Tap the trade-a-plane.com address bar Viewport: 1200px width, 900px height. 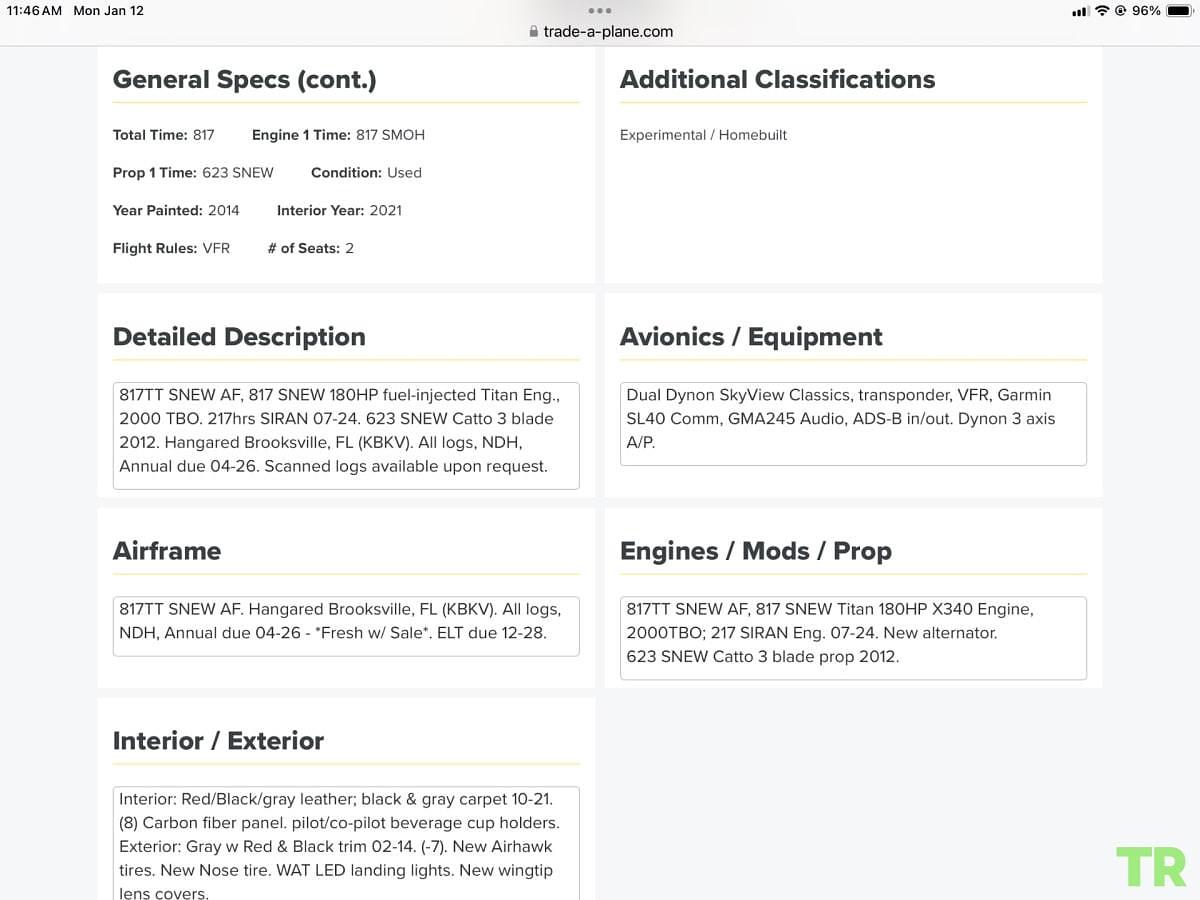(x=600, y=32)
